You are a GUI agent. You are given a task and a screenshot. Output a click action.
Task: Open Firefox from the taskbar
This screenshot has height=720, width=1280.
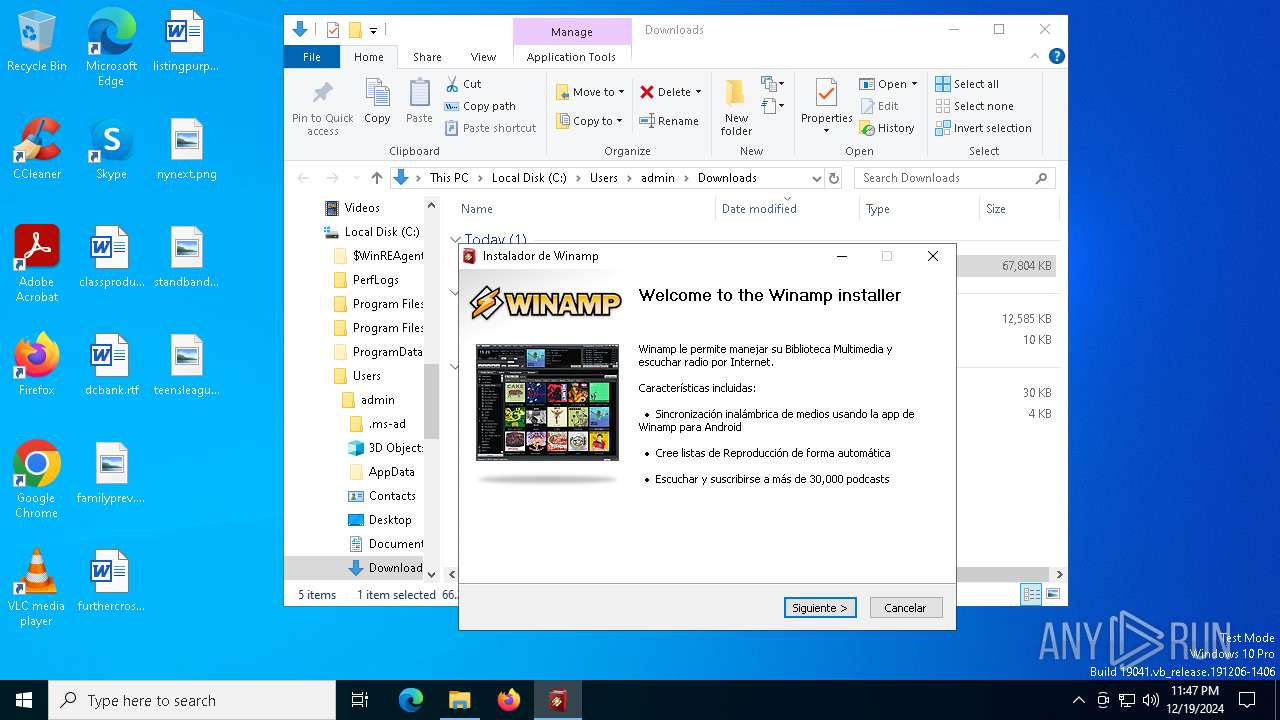[x=509, y=700]
